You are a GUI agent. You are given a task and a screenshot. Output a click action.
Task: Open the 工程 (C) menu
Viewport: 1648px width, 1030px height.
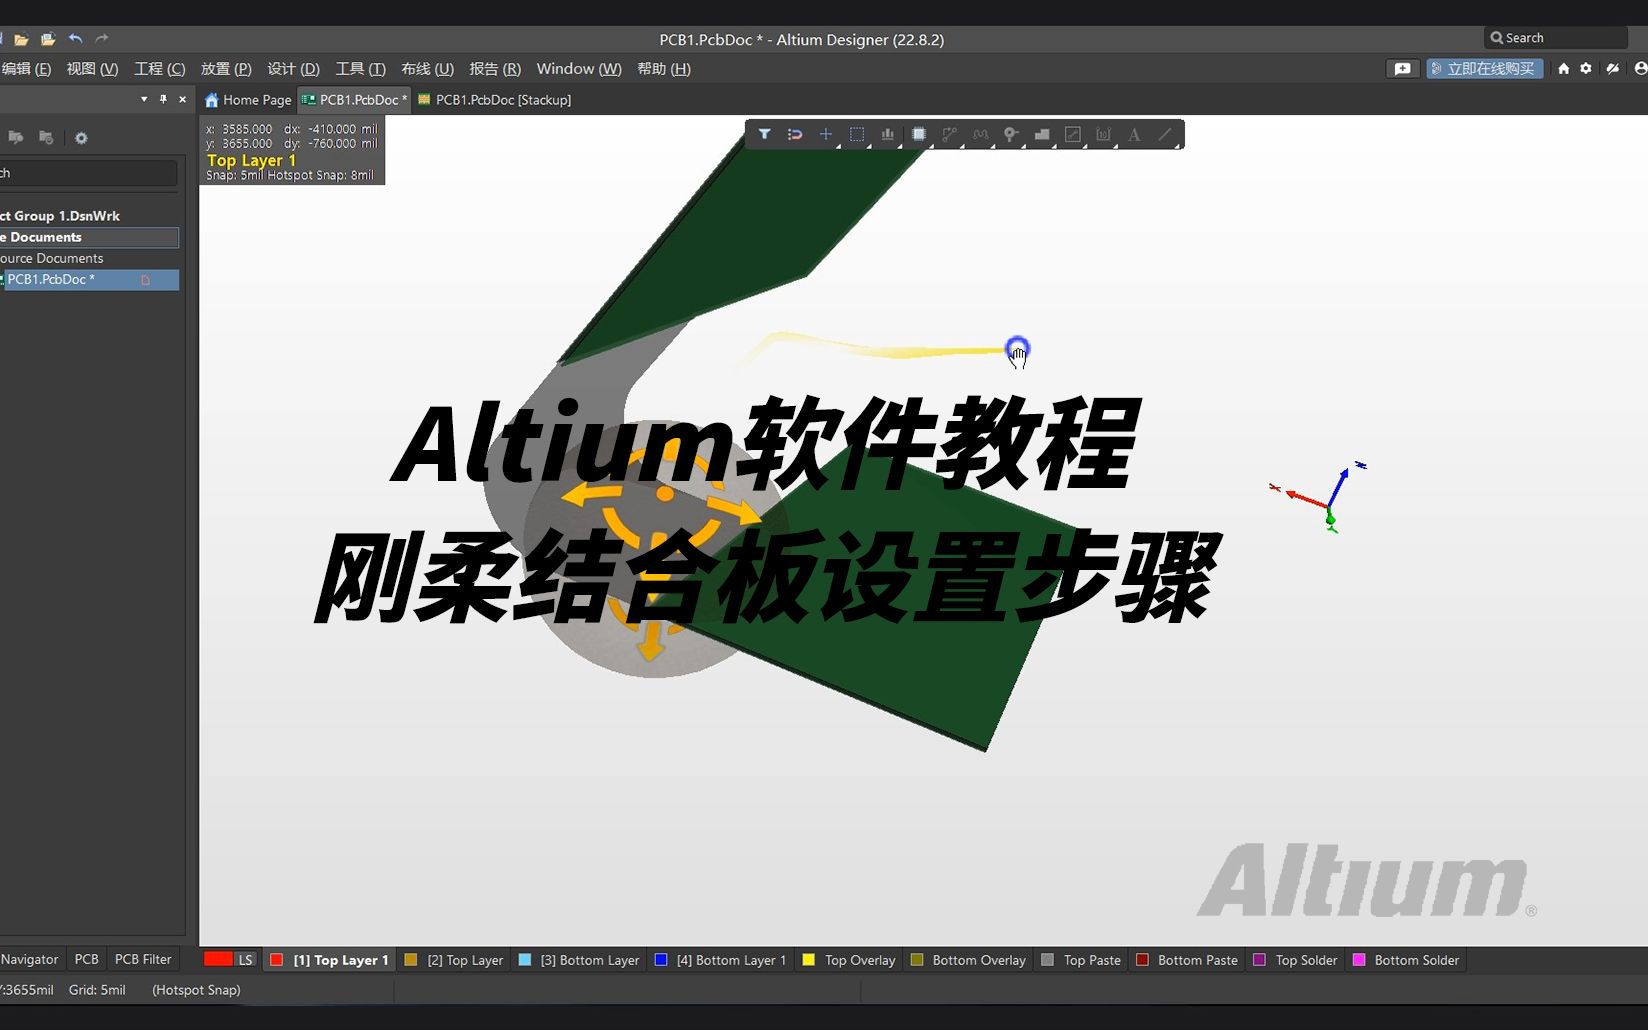160,69
